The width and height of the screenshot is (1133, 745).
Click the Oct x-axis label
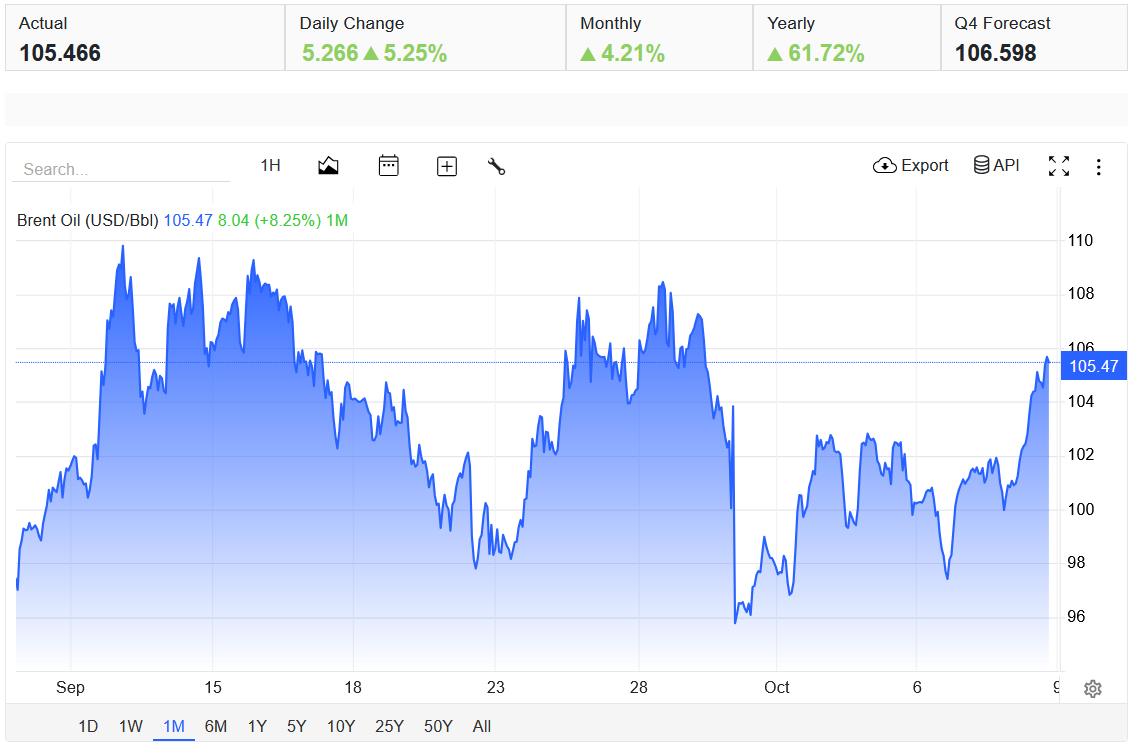pos(777,687)
